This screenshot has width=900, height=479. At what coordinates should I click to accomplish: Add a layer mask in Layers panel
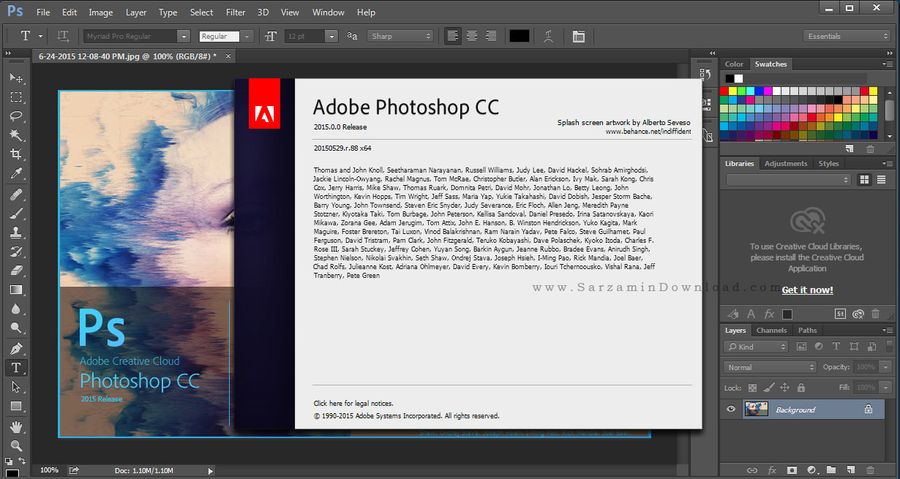point(792,470)
